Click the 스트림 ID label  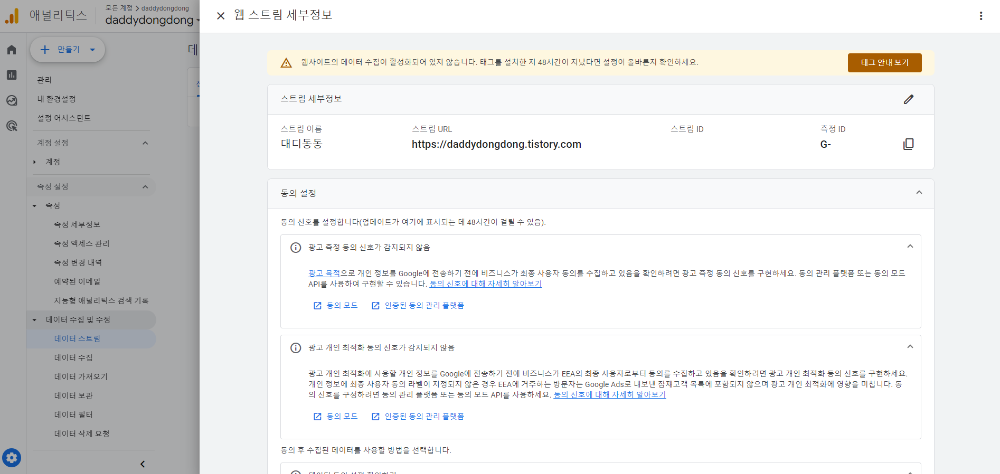(687, 129)
